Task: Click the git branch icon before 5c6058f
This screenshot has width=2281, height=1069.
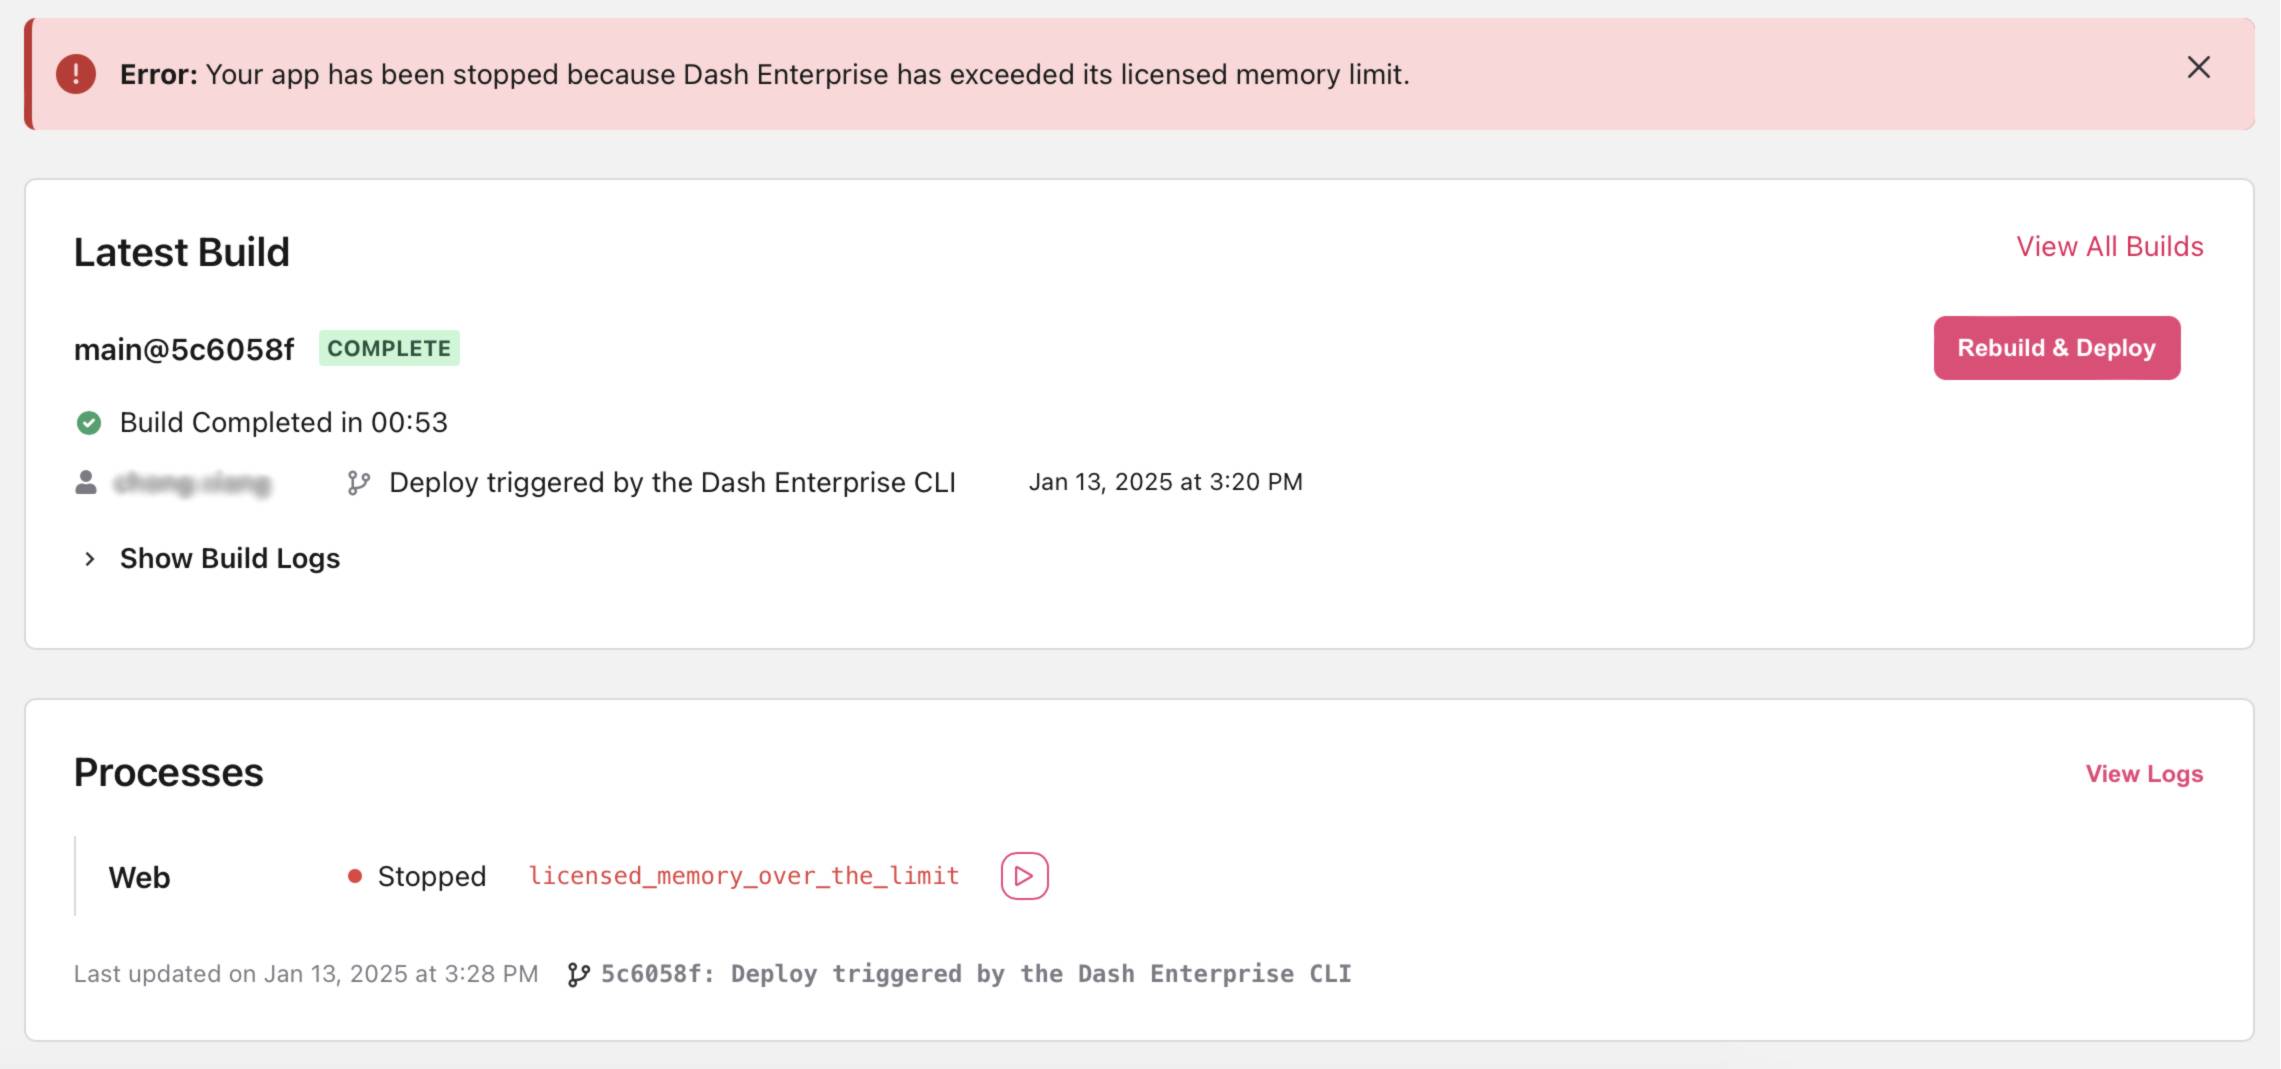Action: 578,974
